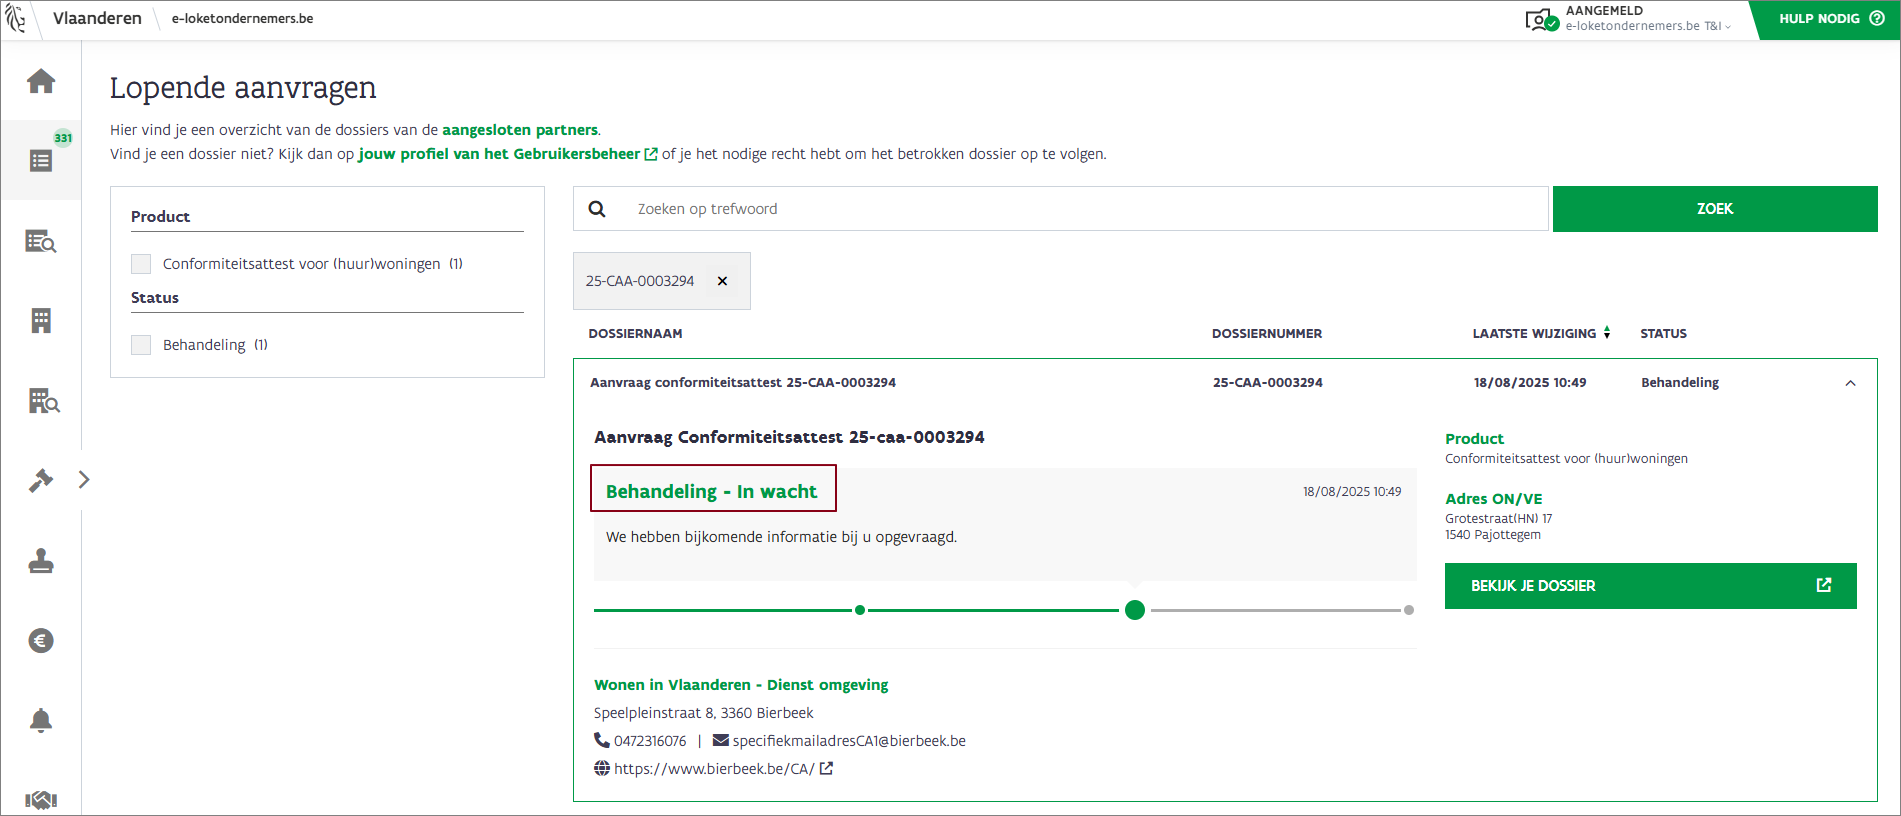Open the gavel icon in sidebar
The height and width of the screenshot is (816, 1901).
click(x=41, y=481)
